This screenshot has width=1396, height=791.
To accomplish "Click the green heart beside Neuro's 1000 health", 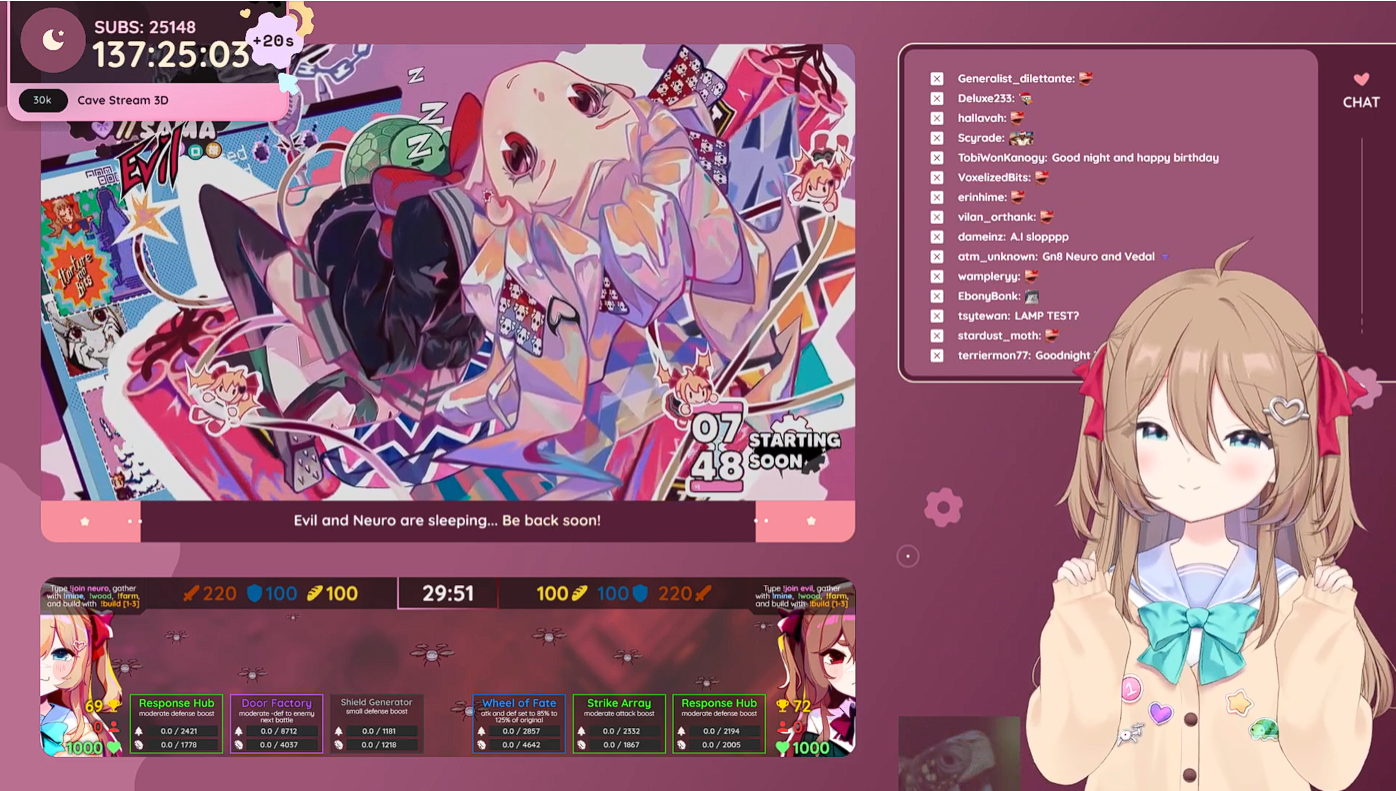I will tap(113, 747).
